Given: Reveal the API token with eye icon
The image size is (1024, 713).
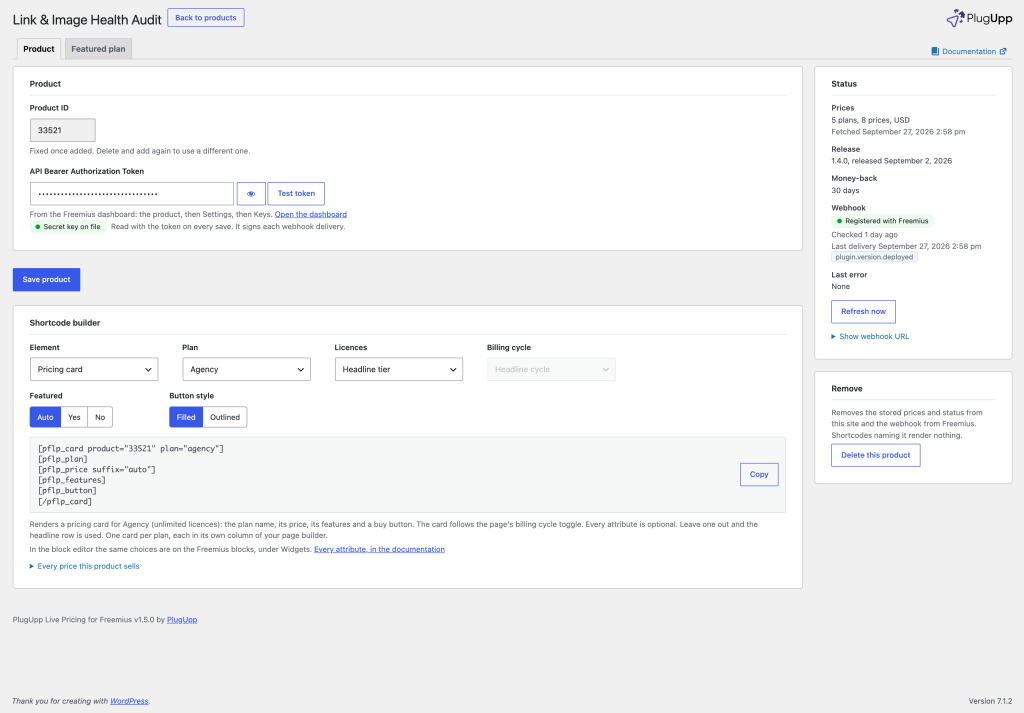Looking at the screenshot, I should 251,194.
